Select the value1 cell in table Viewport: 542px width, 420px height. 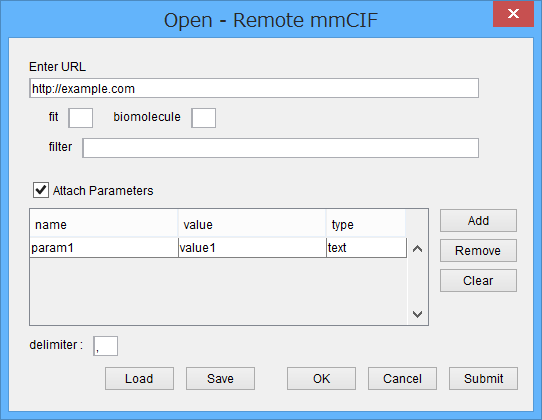(x=252, y=248)
